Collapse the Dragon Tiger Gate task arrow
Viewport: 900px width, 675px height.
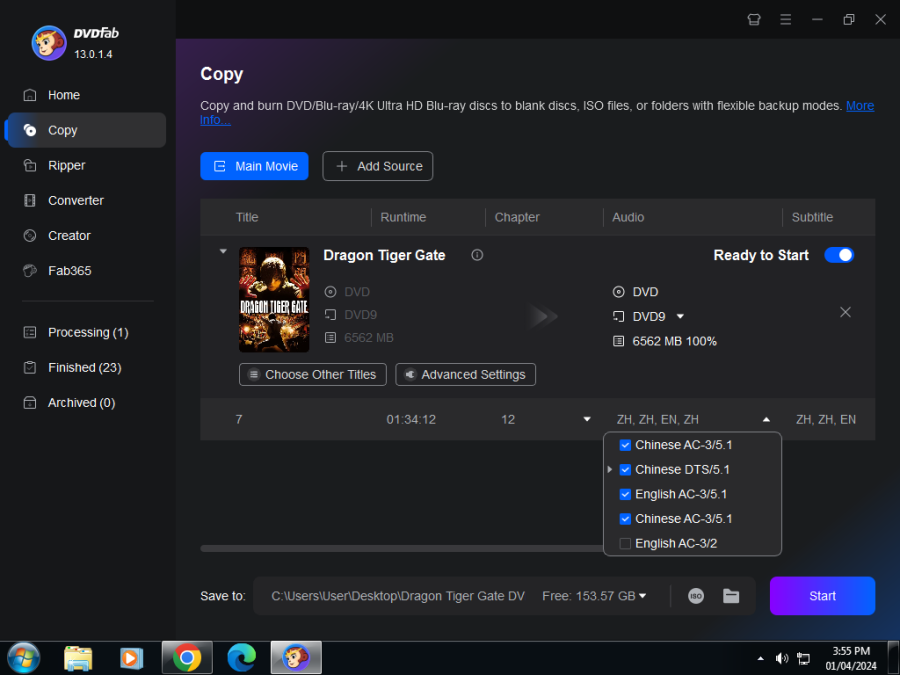(223, 251)
